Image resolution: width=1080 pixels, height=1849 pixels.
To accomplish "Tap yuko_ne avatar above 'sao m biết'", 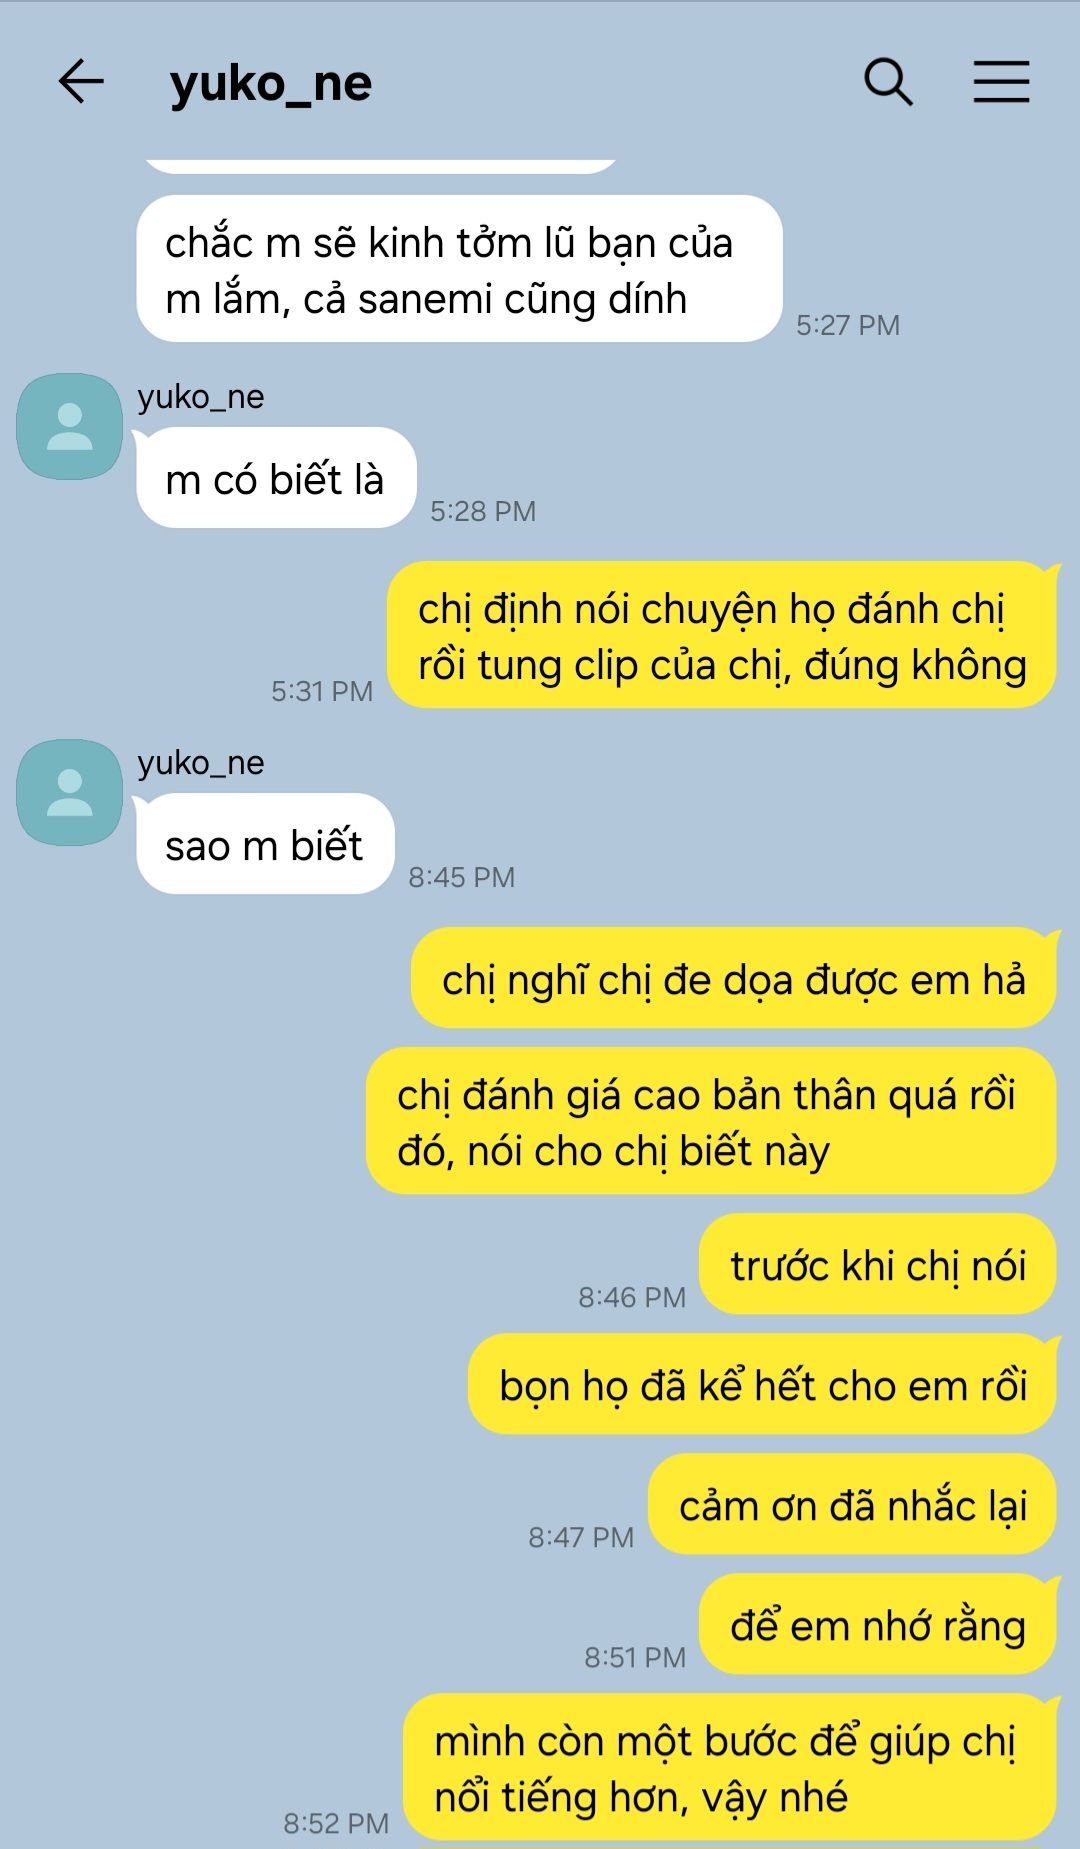I will click(x=69, y=792).
